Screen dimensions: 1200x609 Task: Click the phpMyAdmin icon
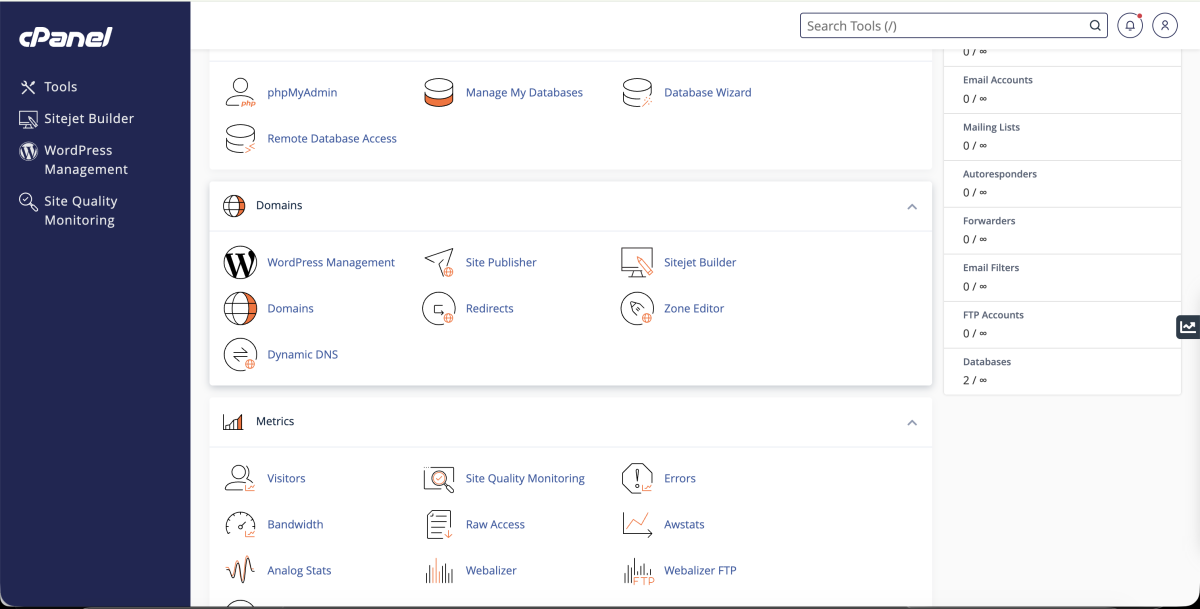(x=240, y=92)
